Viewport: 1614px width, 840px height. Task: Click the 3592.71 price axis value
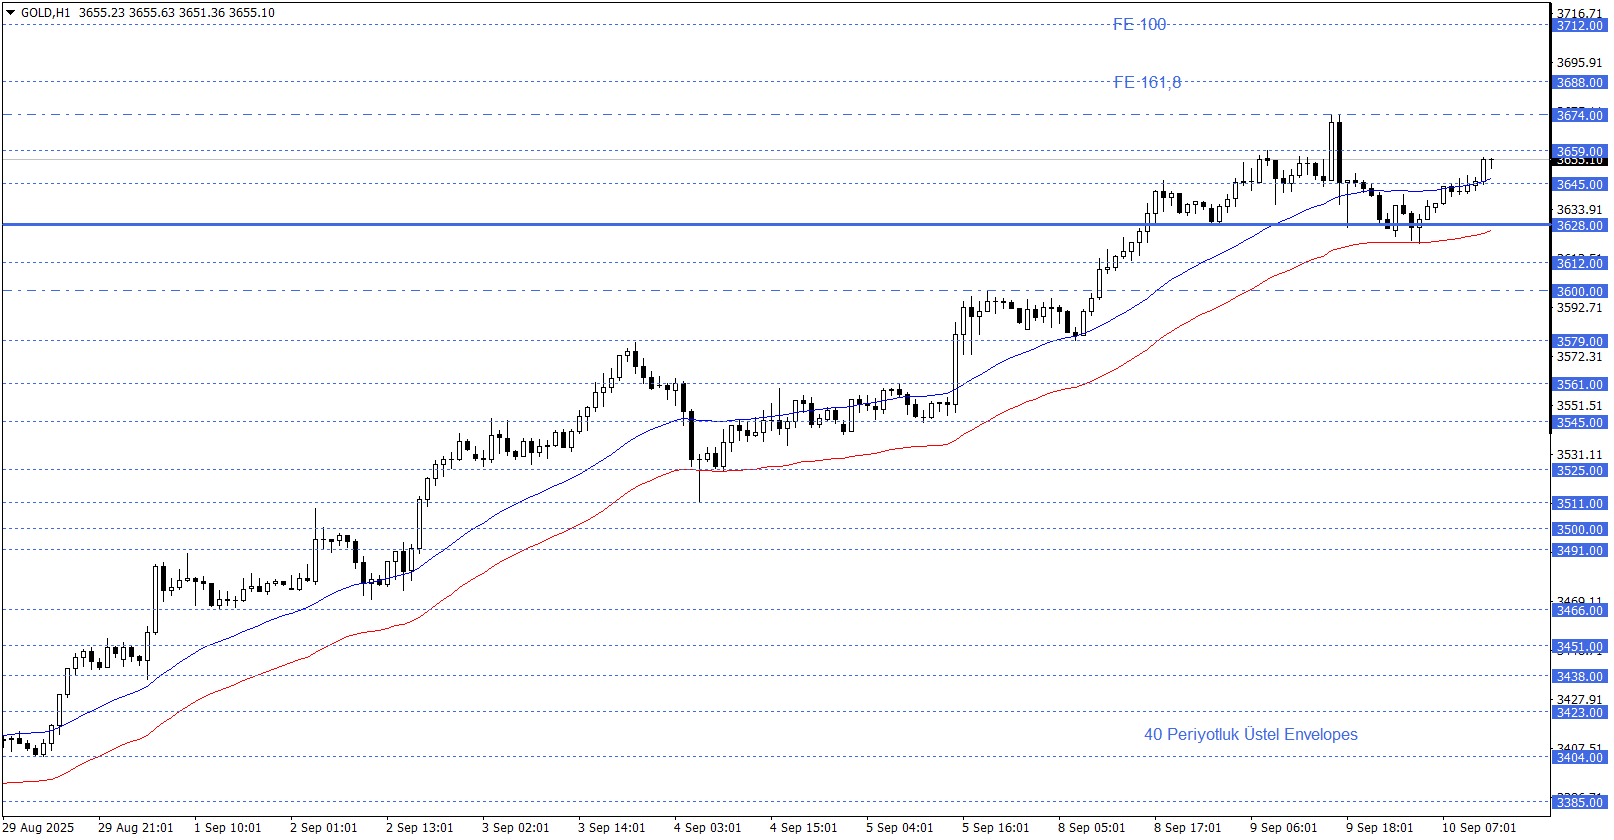1579,308
